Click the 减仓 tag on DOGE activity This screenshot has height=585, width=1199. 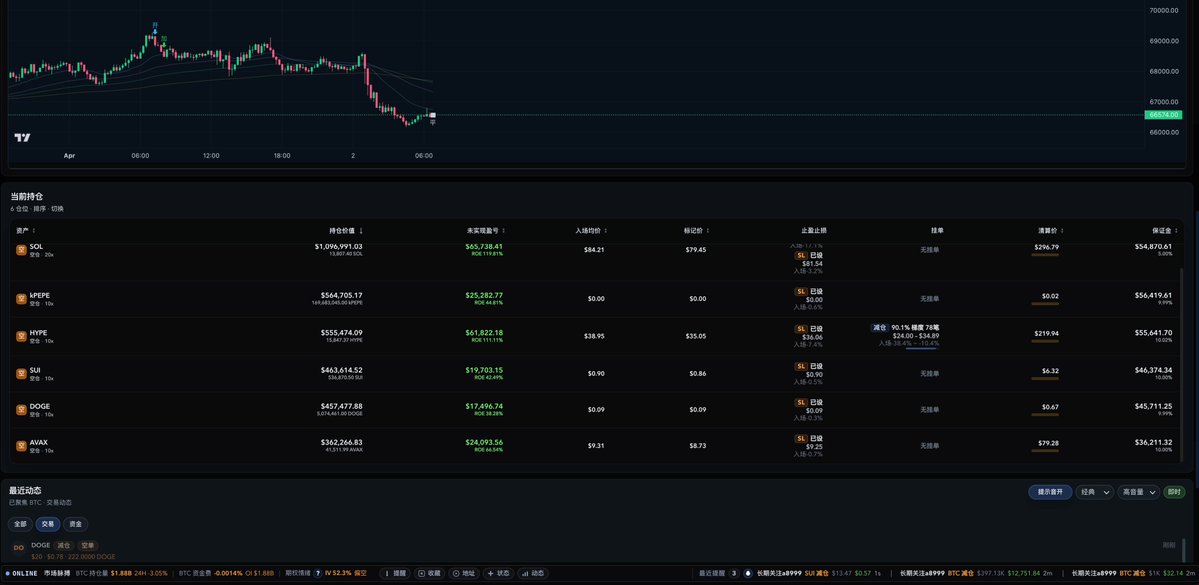63,545
